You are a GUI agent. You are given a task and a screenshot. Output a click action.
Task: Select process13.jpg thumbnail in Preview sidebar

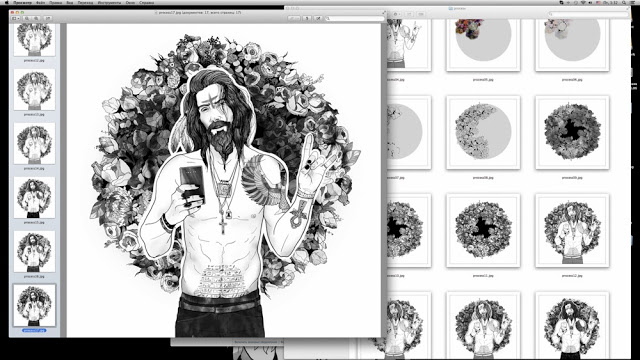[34, 89]
